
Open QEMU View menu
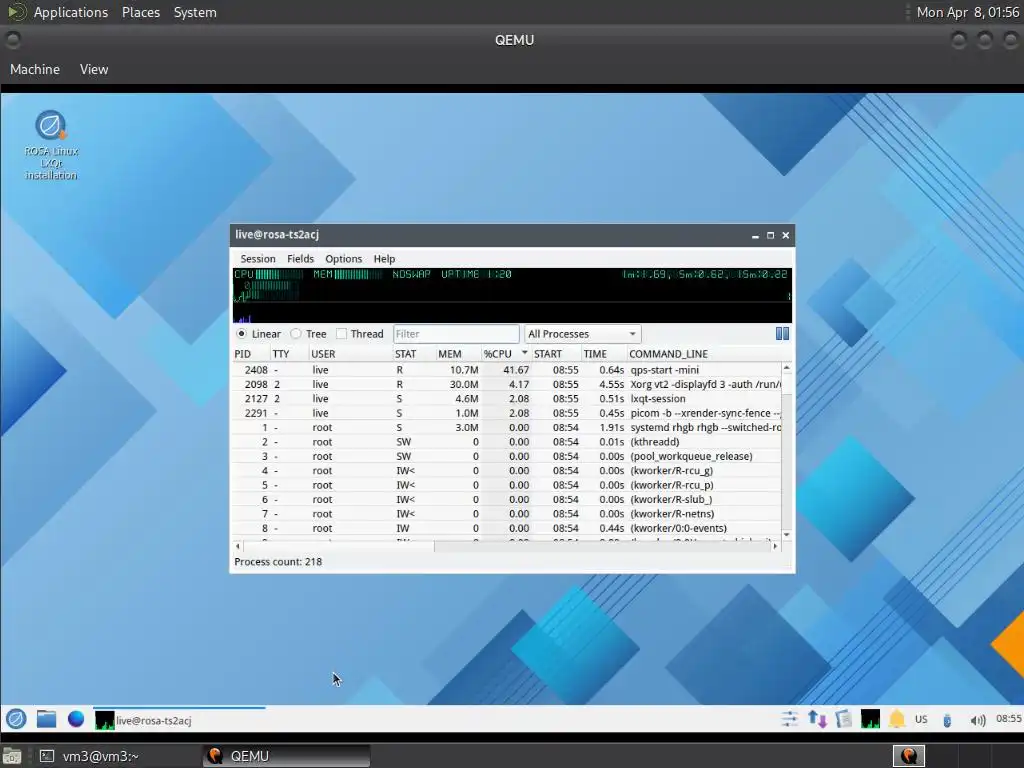pos(94,69)
